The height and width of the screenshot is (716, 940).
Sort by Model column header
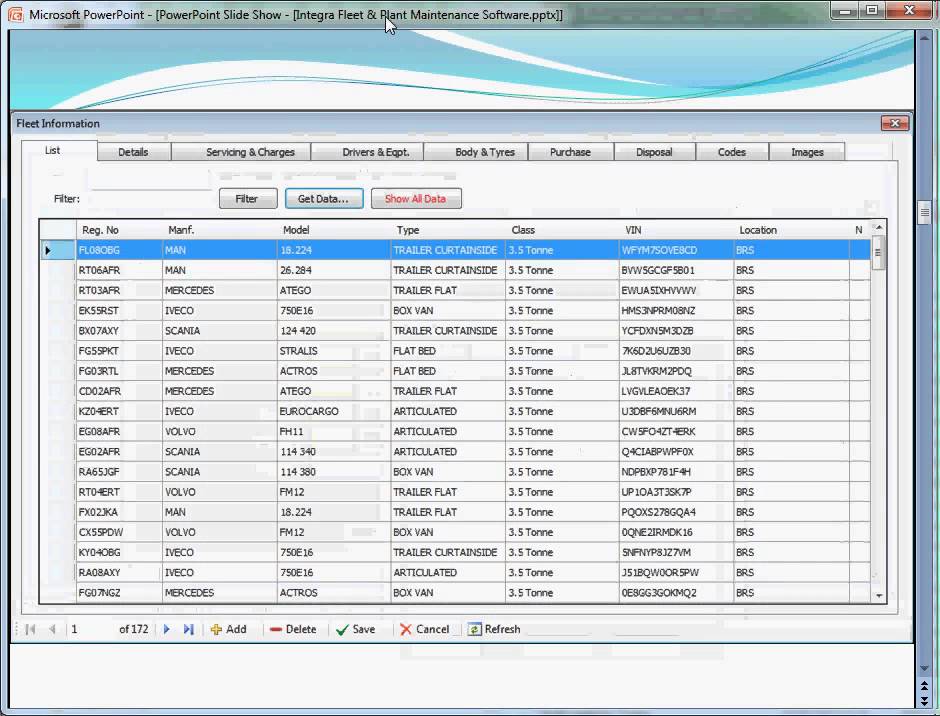tap(333, 230)
